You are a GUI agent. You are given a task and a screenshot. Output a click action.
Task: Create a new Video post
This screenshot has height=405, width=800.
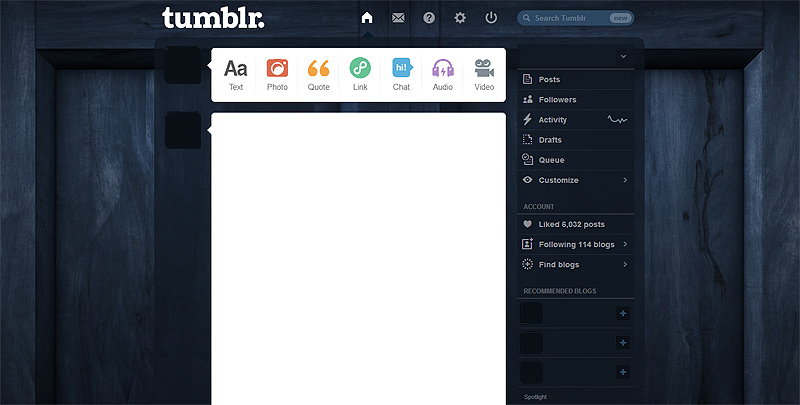[x=484, y=74]
